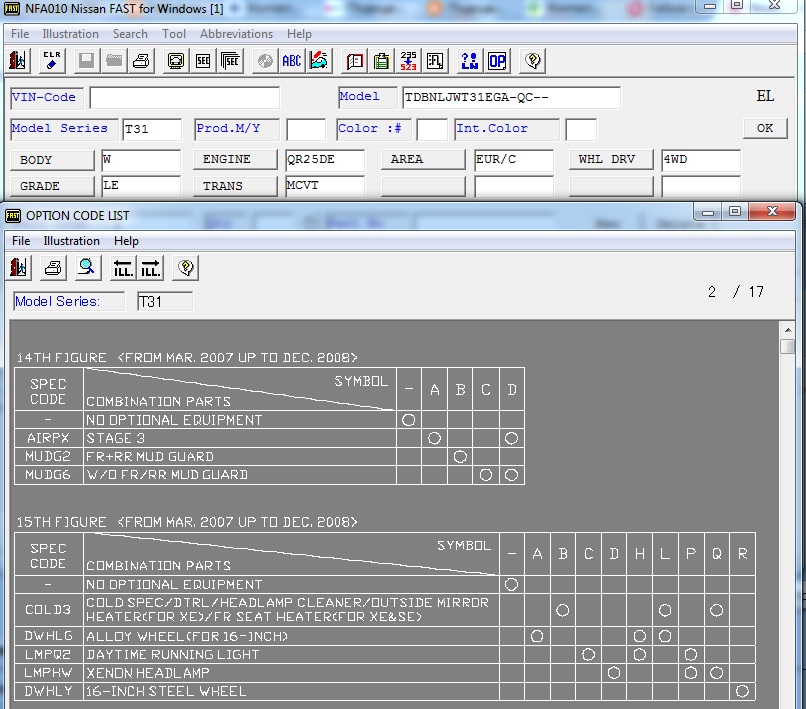Click the WHL DRV field showing 4WD
Screen dimensions: 806x709
701,160
